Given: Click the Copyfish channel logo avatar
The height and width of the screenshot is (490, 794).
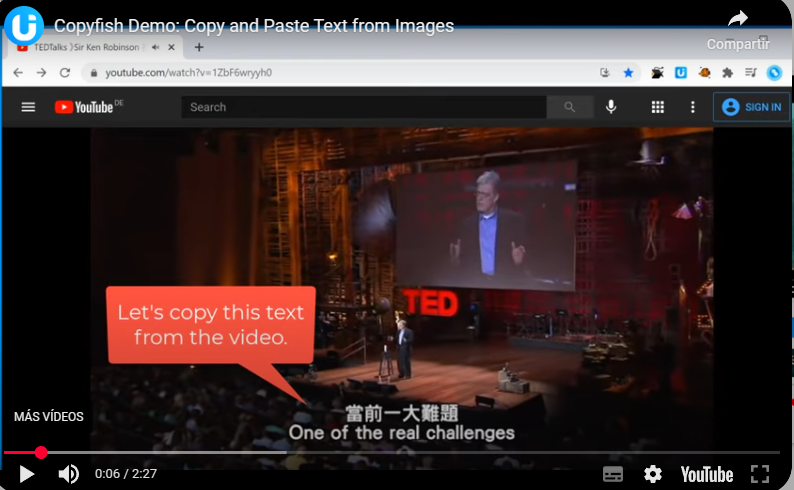Looking at the screenshot, I should point(24,25).
